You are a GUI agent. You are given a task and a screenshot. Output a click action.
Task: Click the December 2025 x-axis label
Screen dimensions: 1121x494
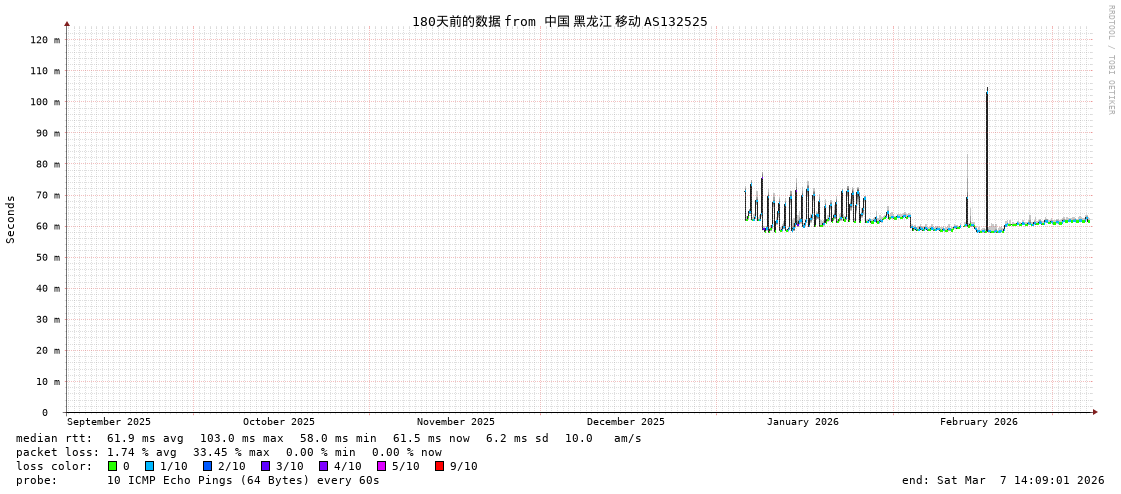pos(625,422)
